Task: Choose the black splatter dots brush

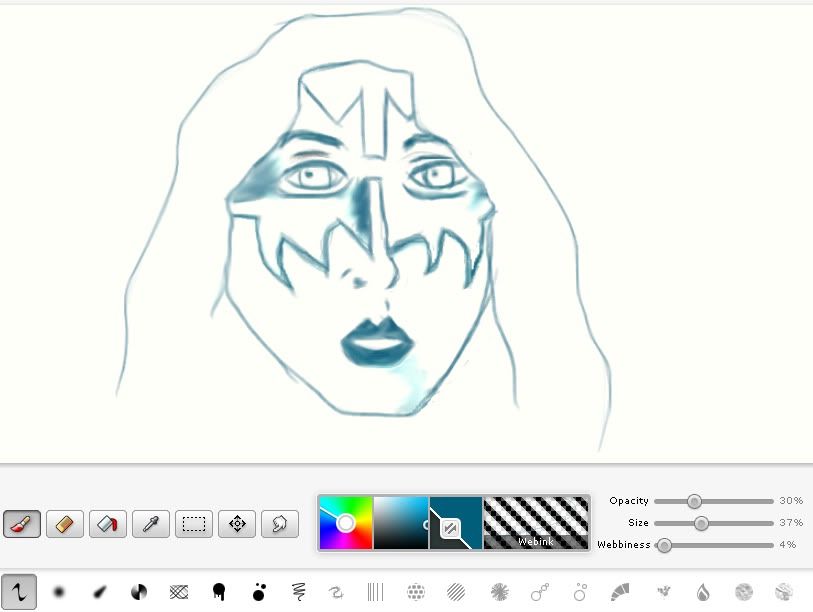Action: pos(259,592)
